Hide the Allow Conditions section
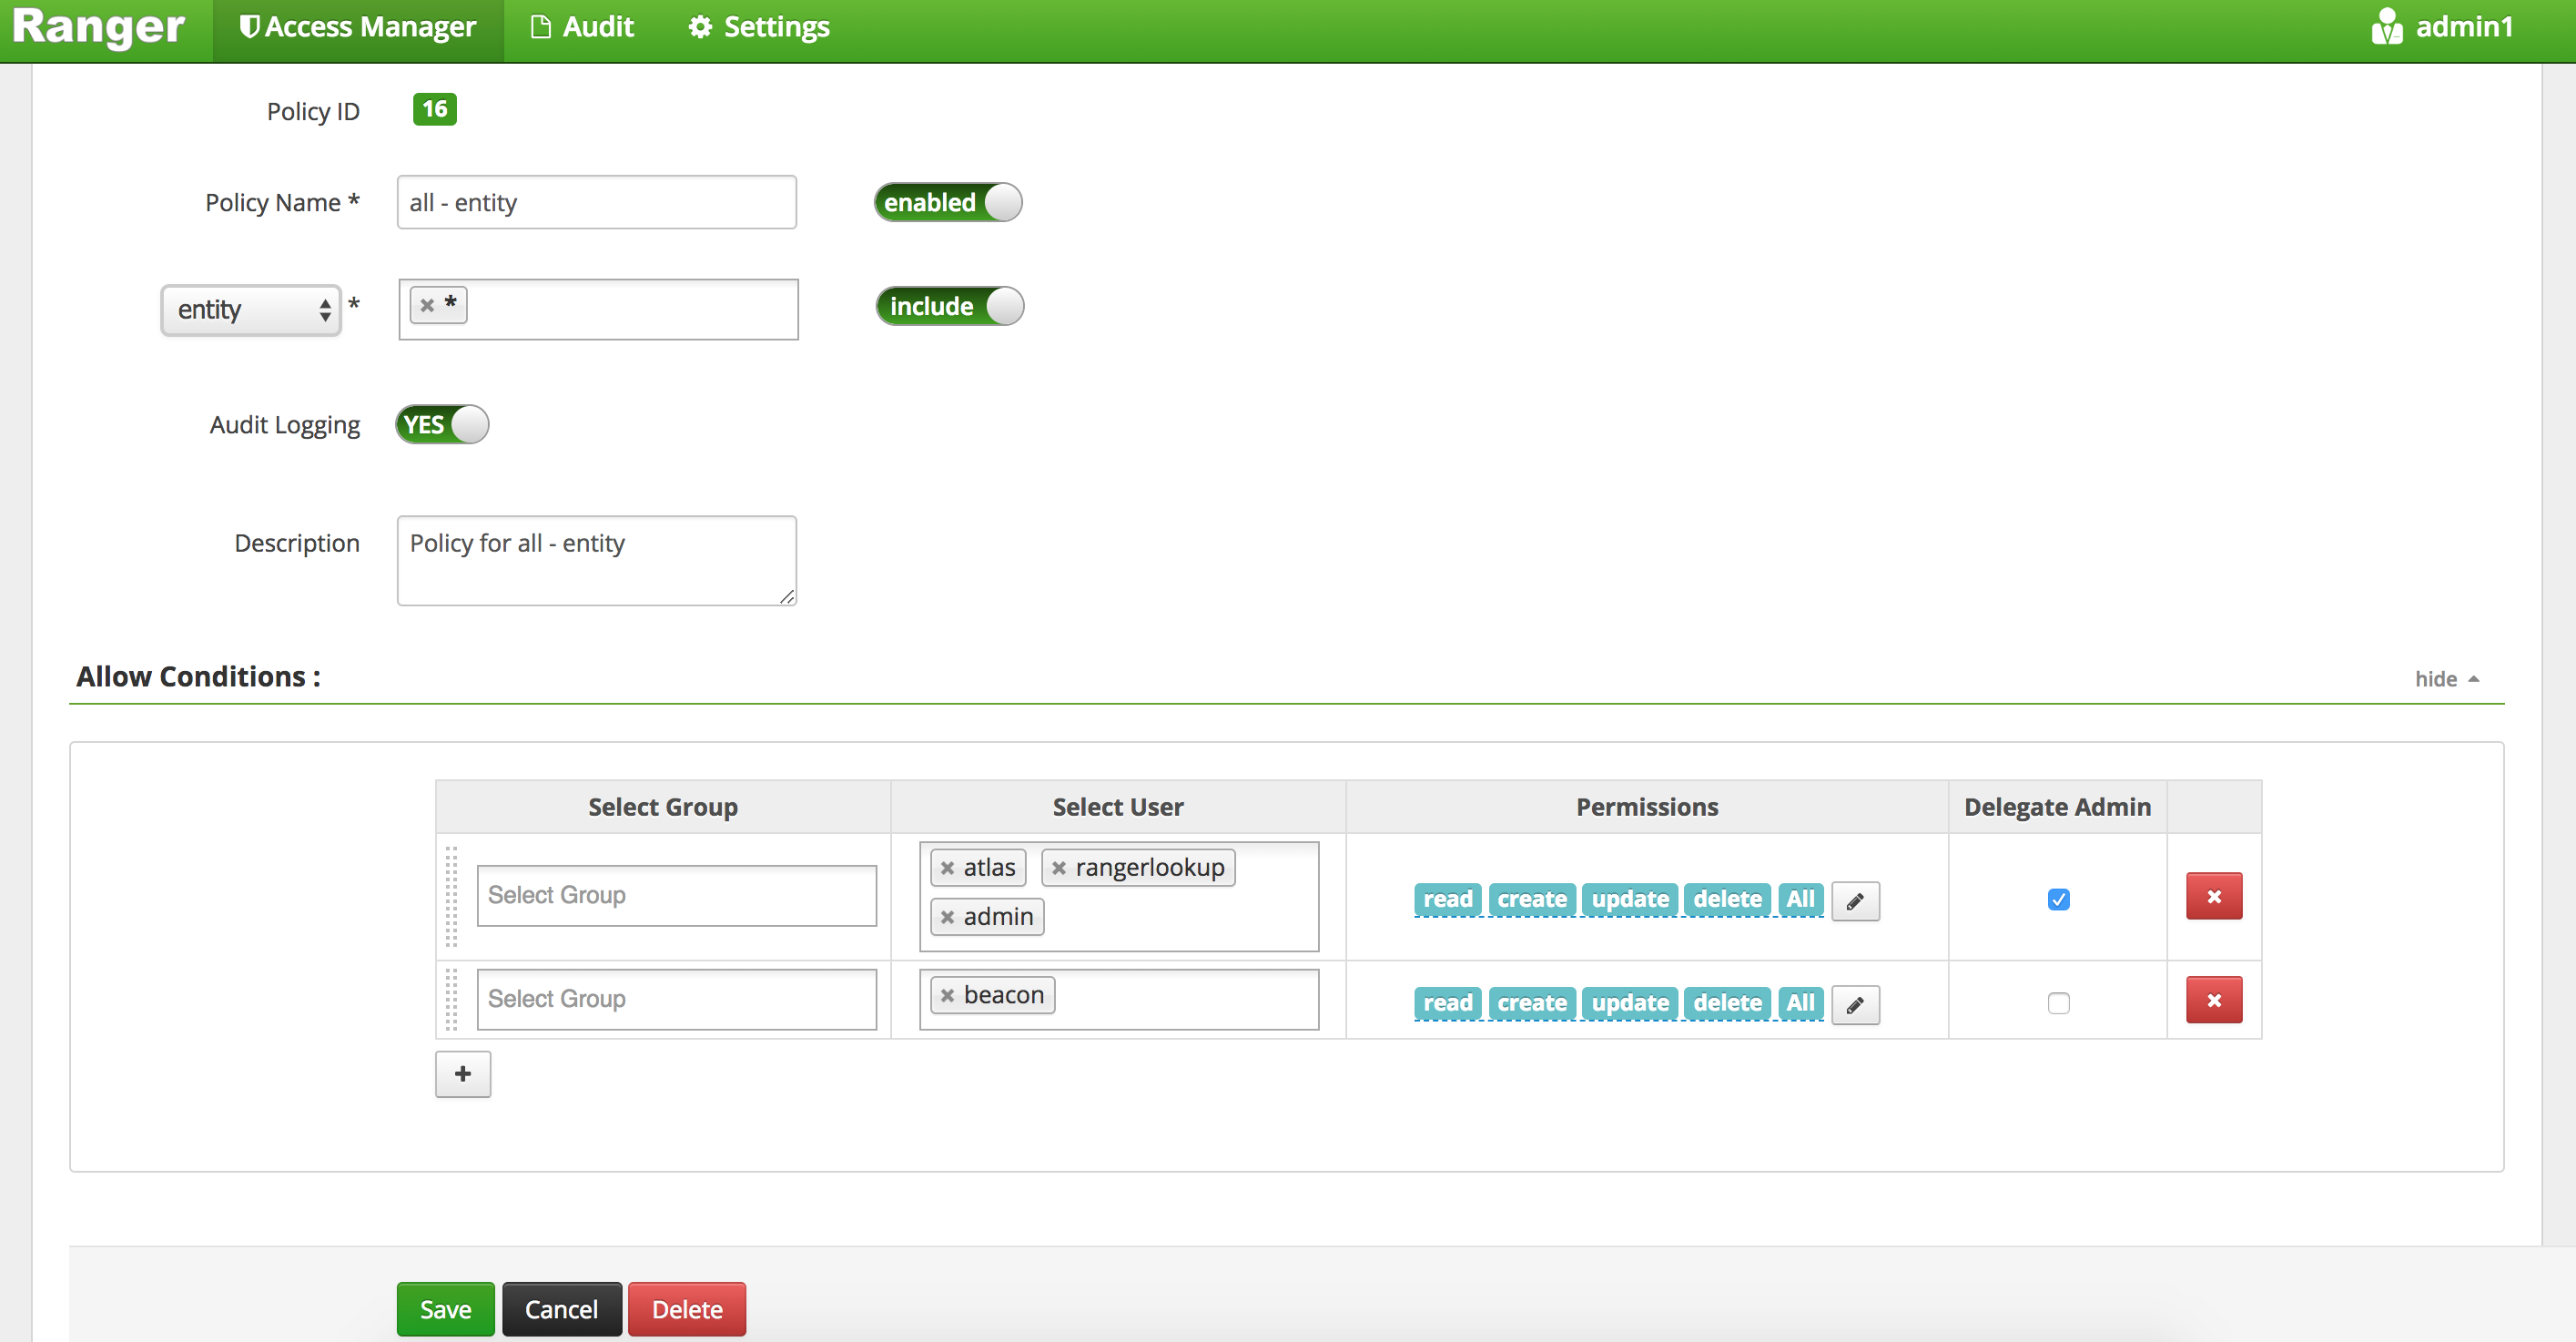The width and height of the screenshot is (2576, 1342). [2446, 679]
